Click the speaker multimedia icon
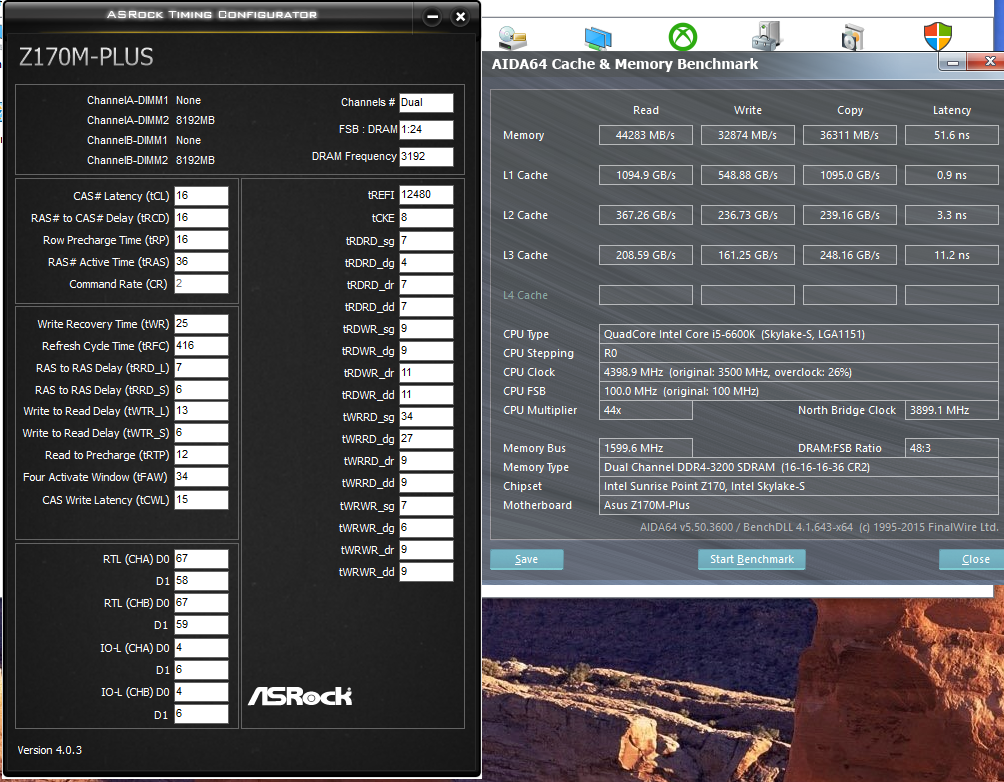Image resolution: width=1004 pixels, height=782 pixels. tap(853, 38)
